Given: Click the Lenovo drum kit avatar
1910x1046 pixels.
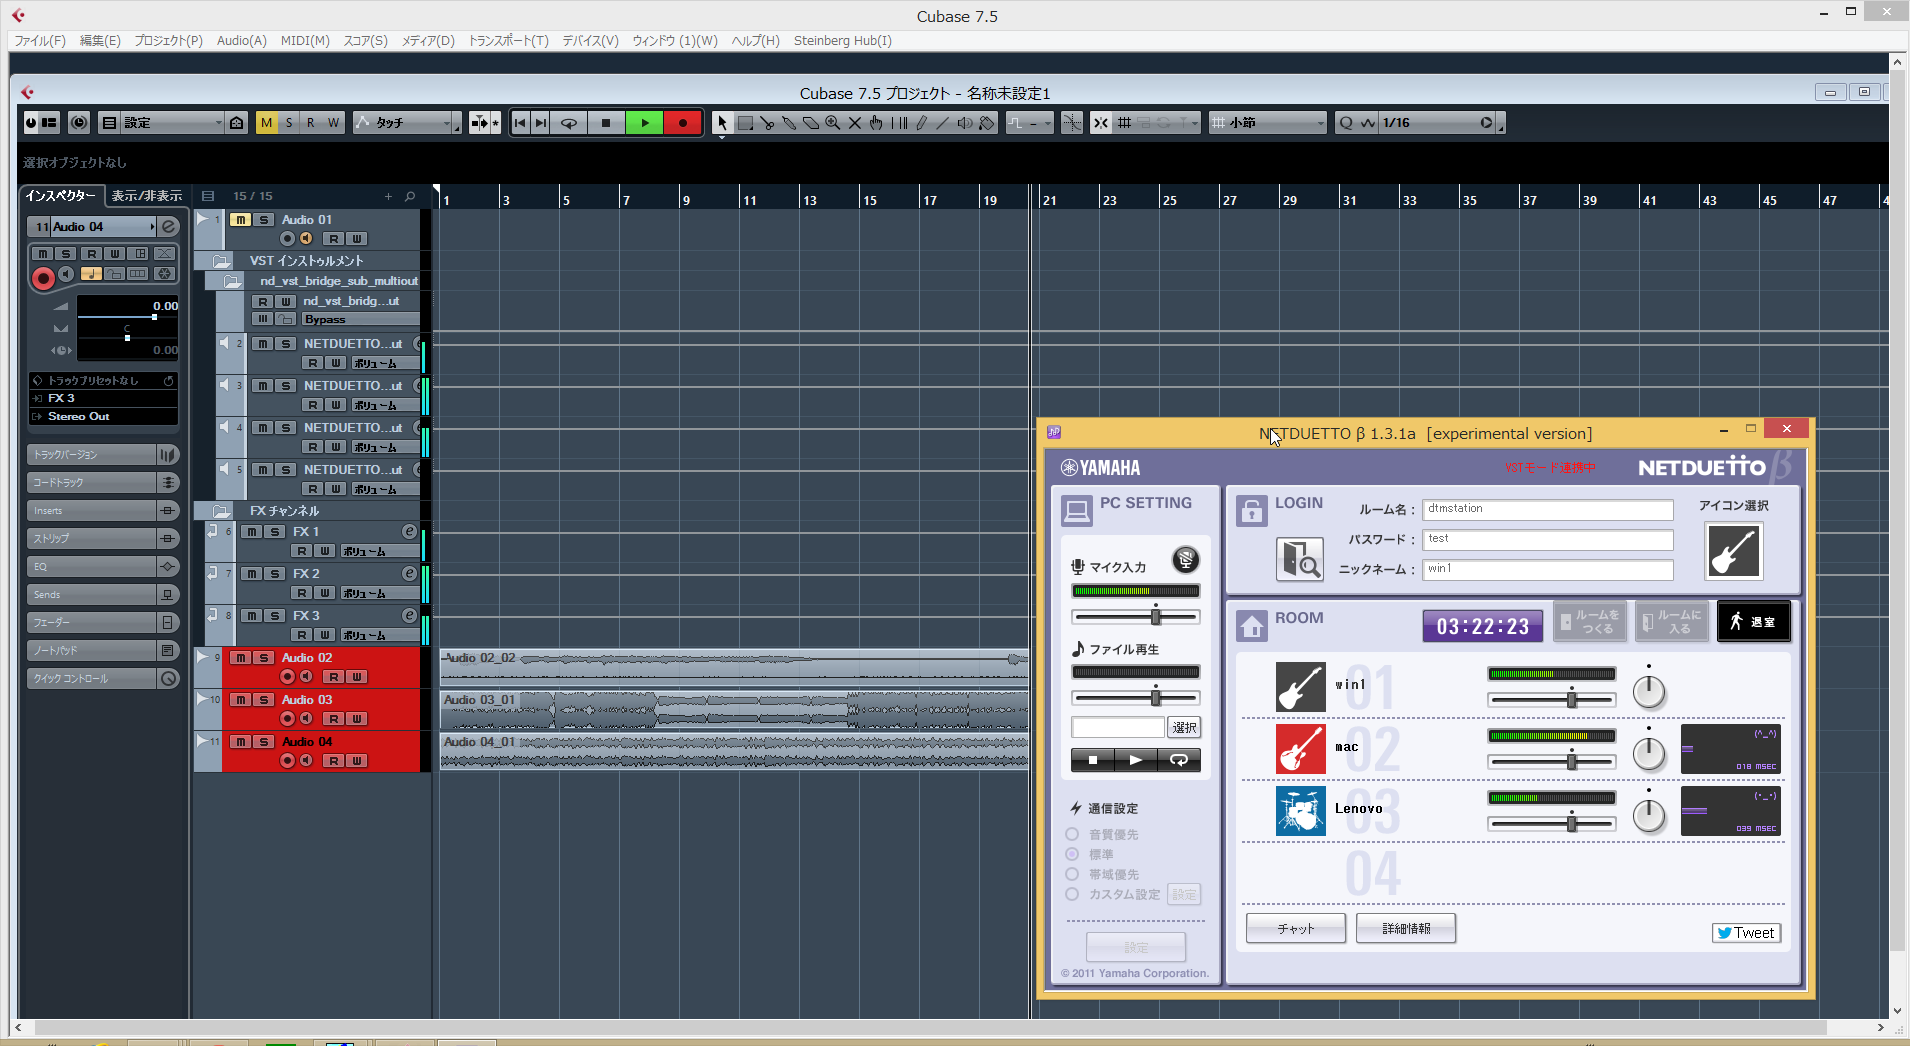Looking at the screenshot, I should (1300, 811).
